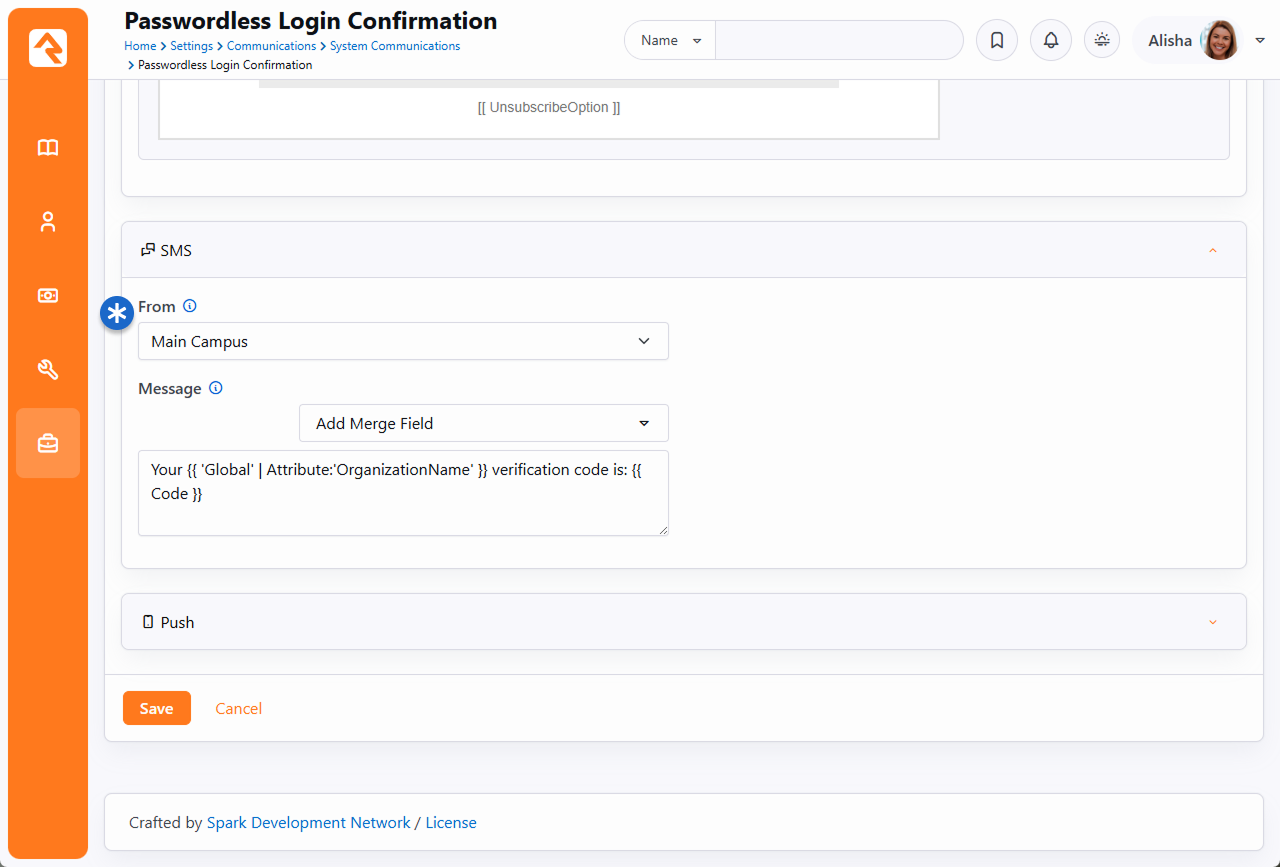1280x867 pixels.
Task: Expand the Push panel
Action: click(x=1213, y=622)
